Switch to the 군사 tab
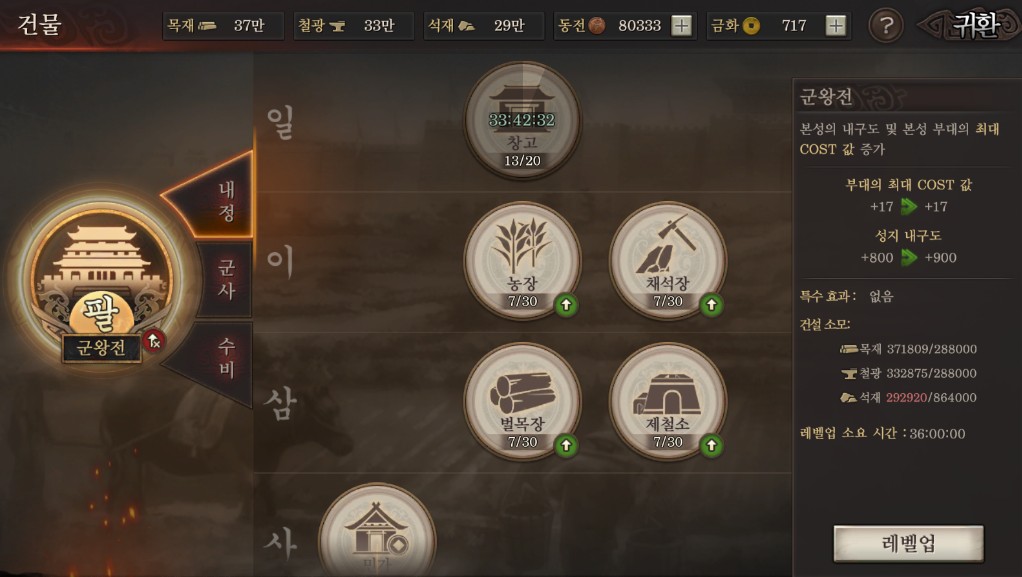Screen dimensions: 1022x577 [x=225, y=279]
